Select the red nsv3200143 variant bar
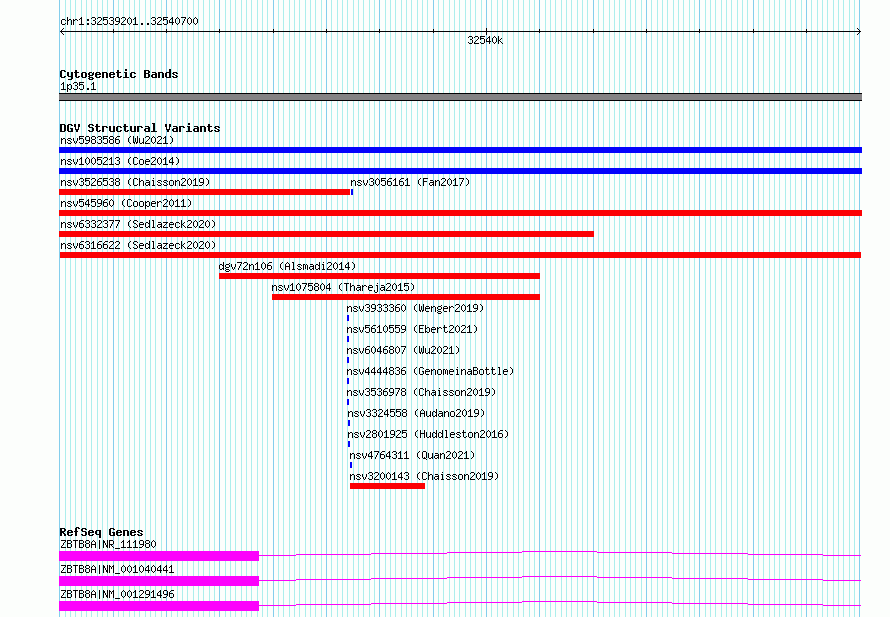The image size is (890, 617). 387,486
